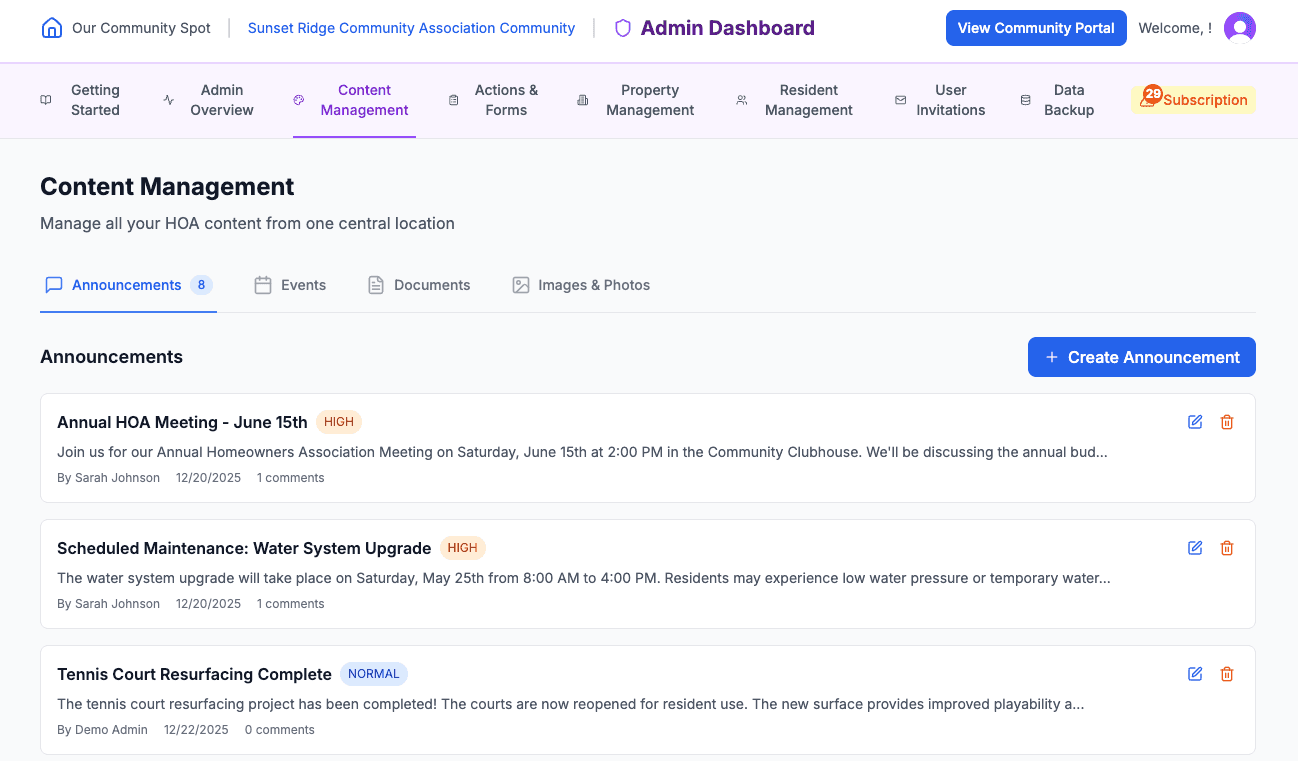Viewport: 1298px width, 761px height.
Task: Open the Documents tab
Action: (x=418, y=285)
